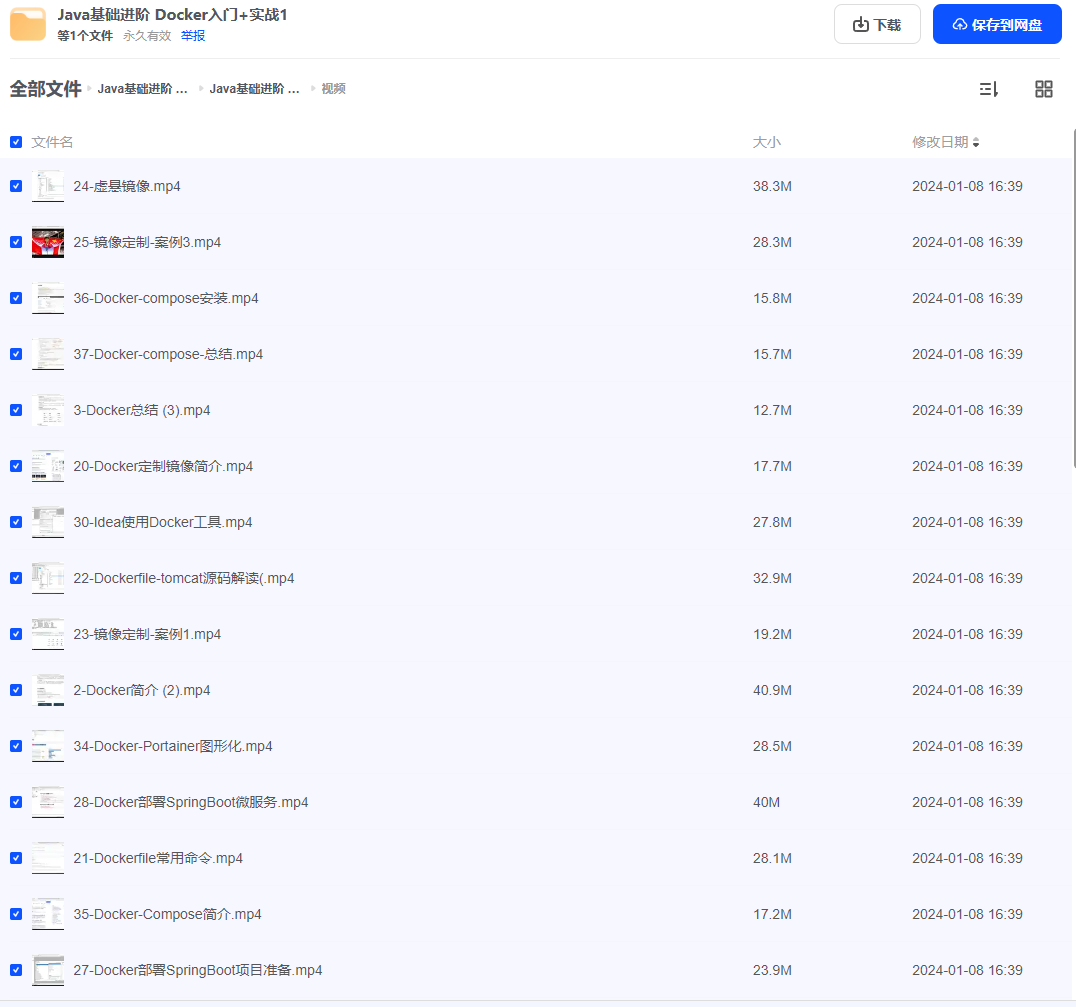Image resolution: width=1076 pixels, height=1007 pixels.
Task: Uncheck 23-镜像定制-案例1.mp4 checkbox
Action: tap(16, 634)
